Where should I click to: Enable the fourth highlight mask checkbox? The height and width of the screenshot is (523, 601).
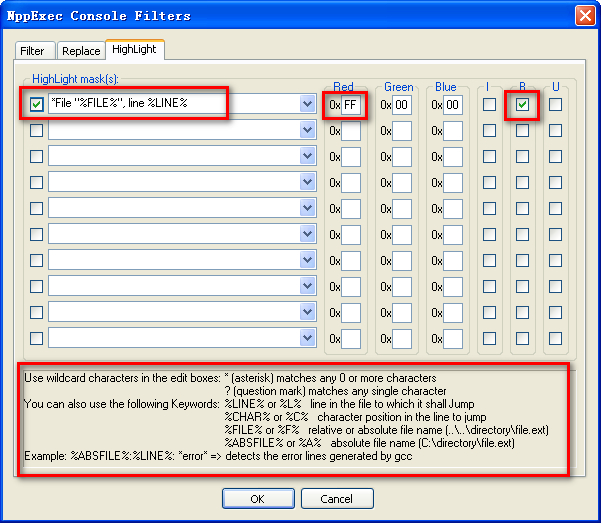[36, 183]
